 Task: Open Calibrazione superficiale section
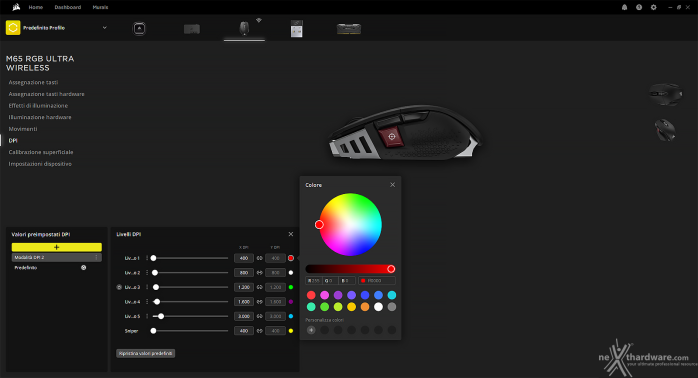point(41,152)
